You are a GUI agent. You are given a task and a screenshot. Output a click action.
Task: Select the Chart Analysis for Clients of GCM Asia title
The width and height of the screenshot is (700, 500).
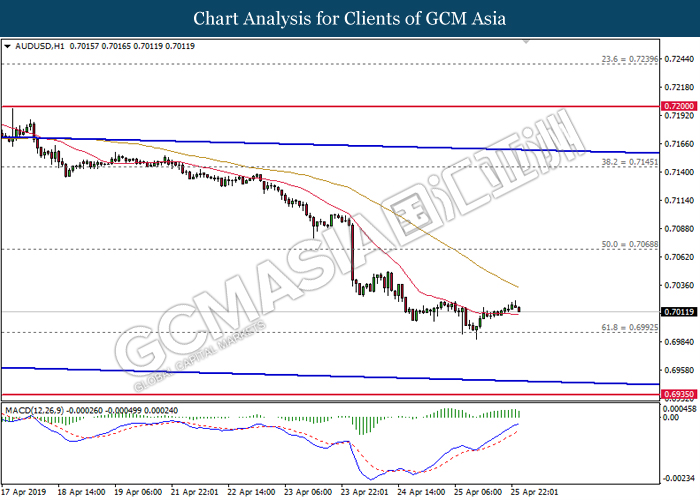[x=350, y=19]
